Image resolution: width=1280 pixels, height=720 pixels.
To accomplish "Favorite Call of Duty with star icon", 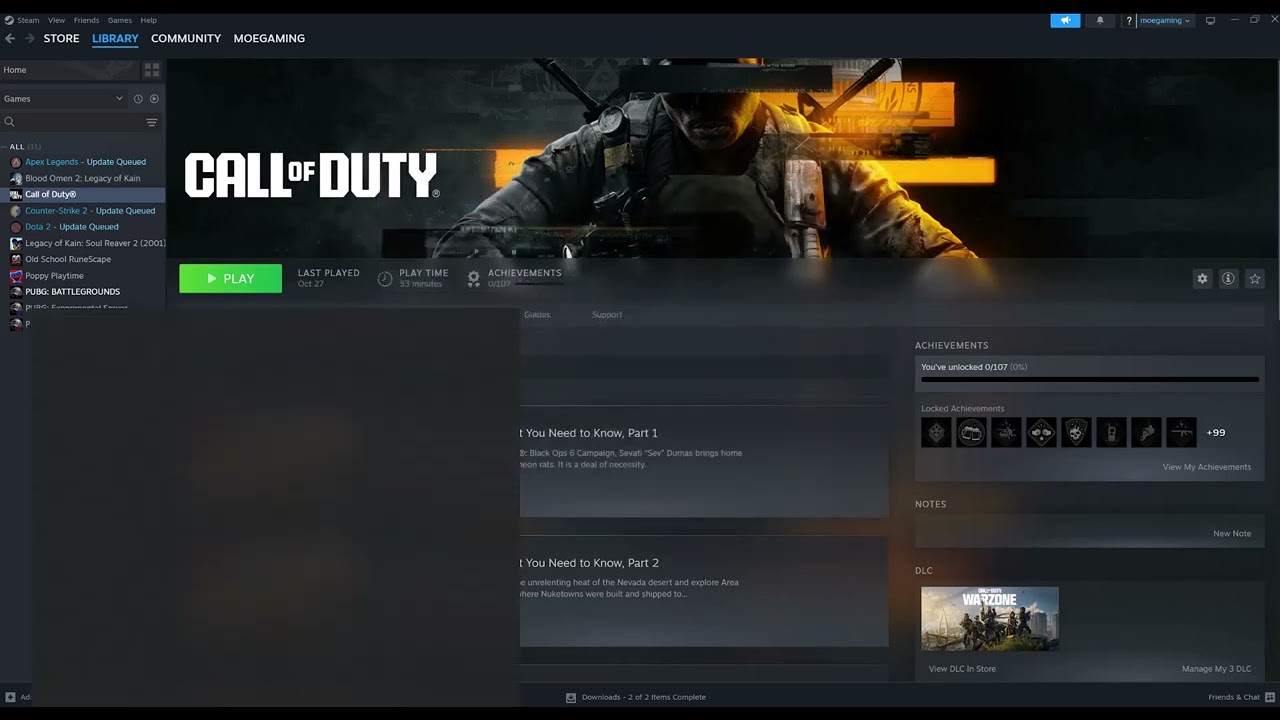I will (x=1255, y=279).
